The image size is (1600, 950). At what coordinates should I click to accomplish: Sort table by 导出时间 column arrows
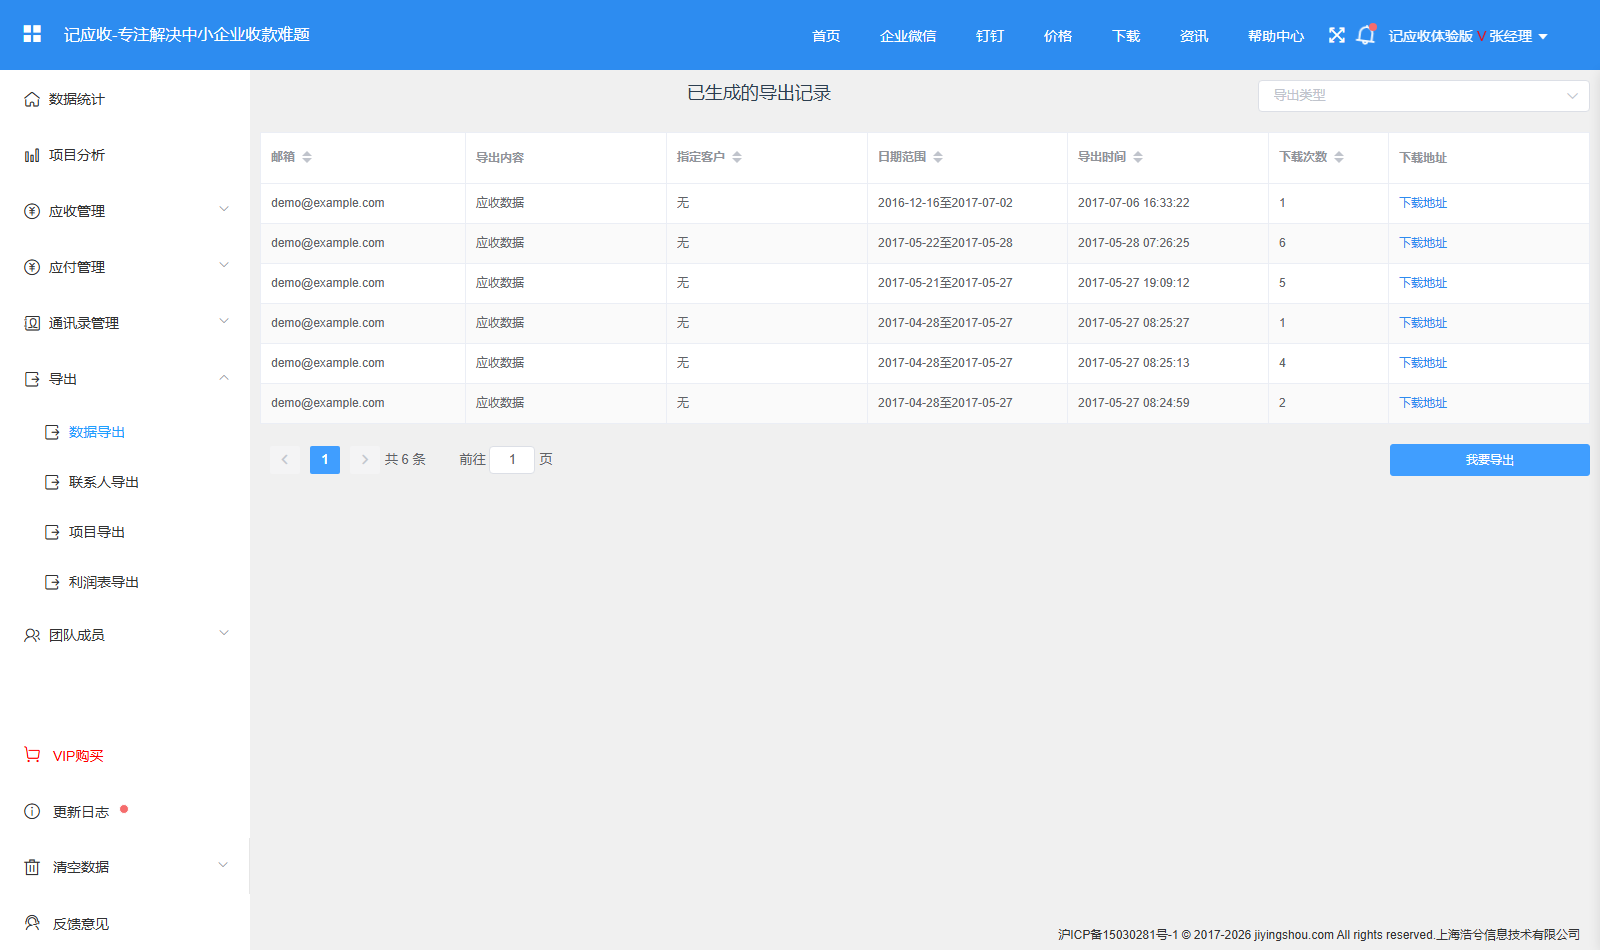pyautogui.click(x=1138, y=157)
